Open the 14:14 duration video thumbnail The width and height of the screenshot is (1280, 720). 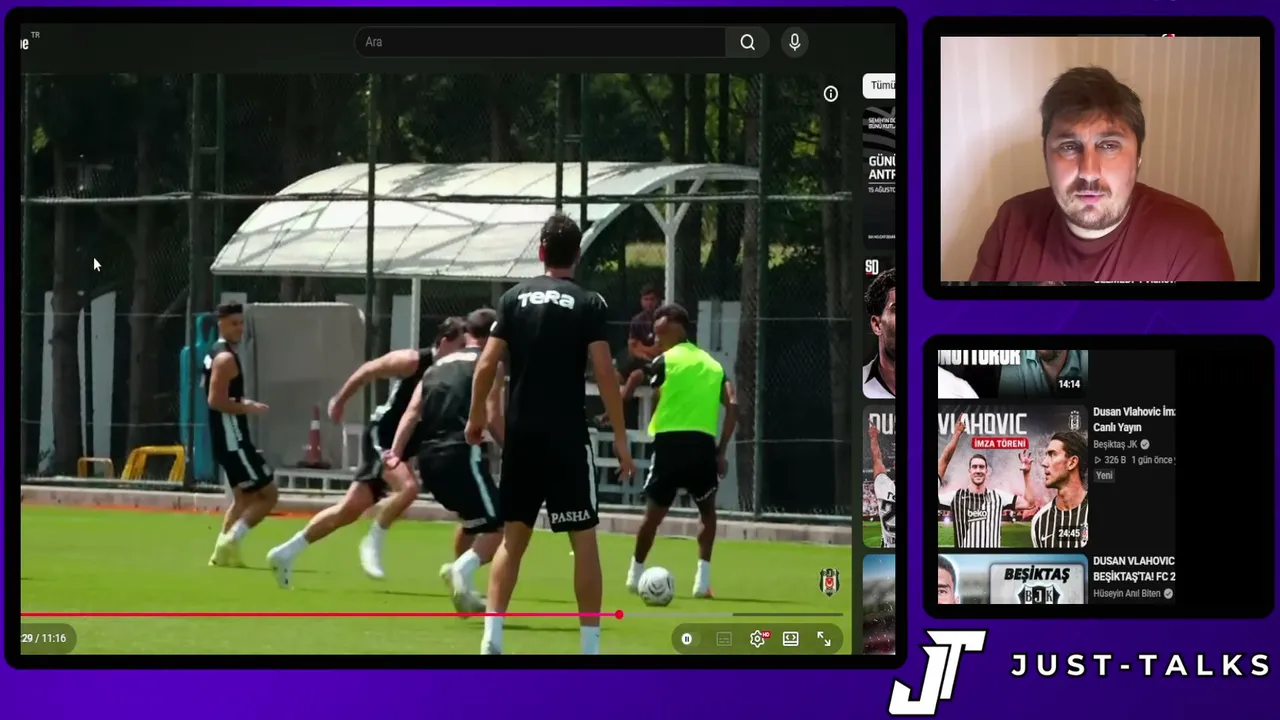coord(1012,374)
